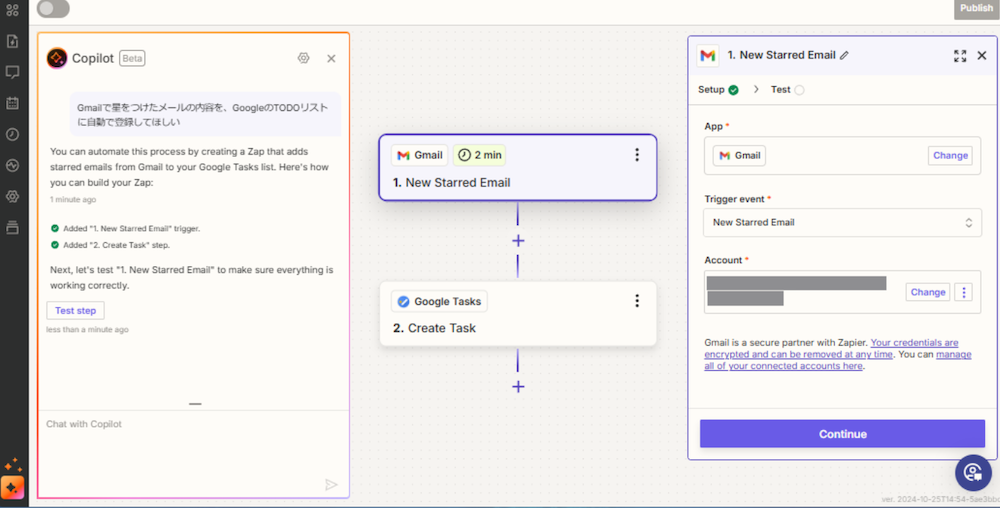
Task: Click 'Added 1. New Starred Email trigger' line
Action: (126, 228)
